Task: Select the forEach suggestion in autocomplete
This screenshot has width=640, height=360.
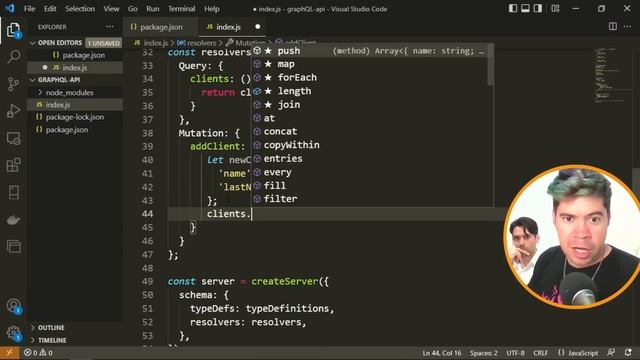Action: click(369, 78)
